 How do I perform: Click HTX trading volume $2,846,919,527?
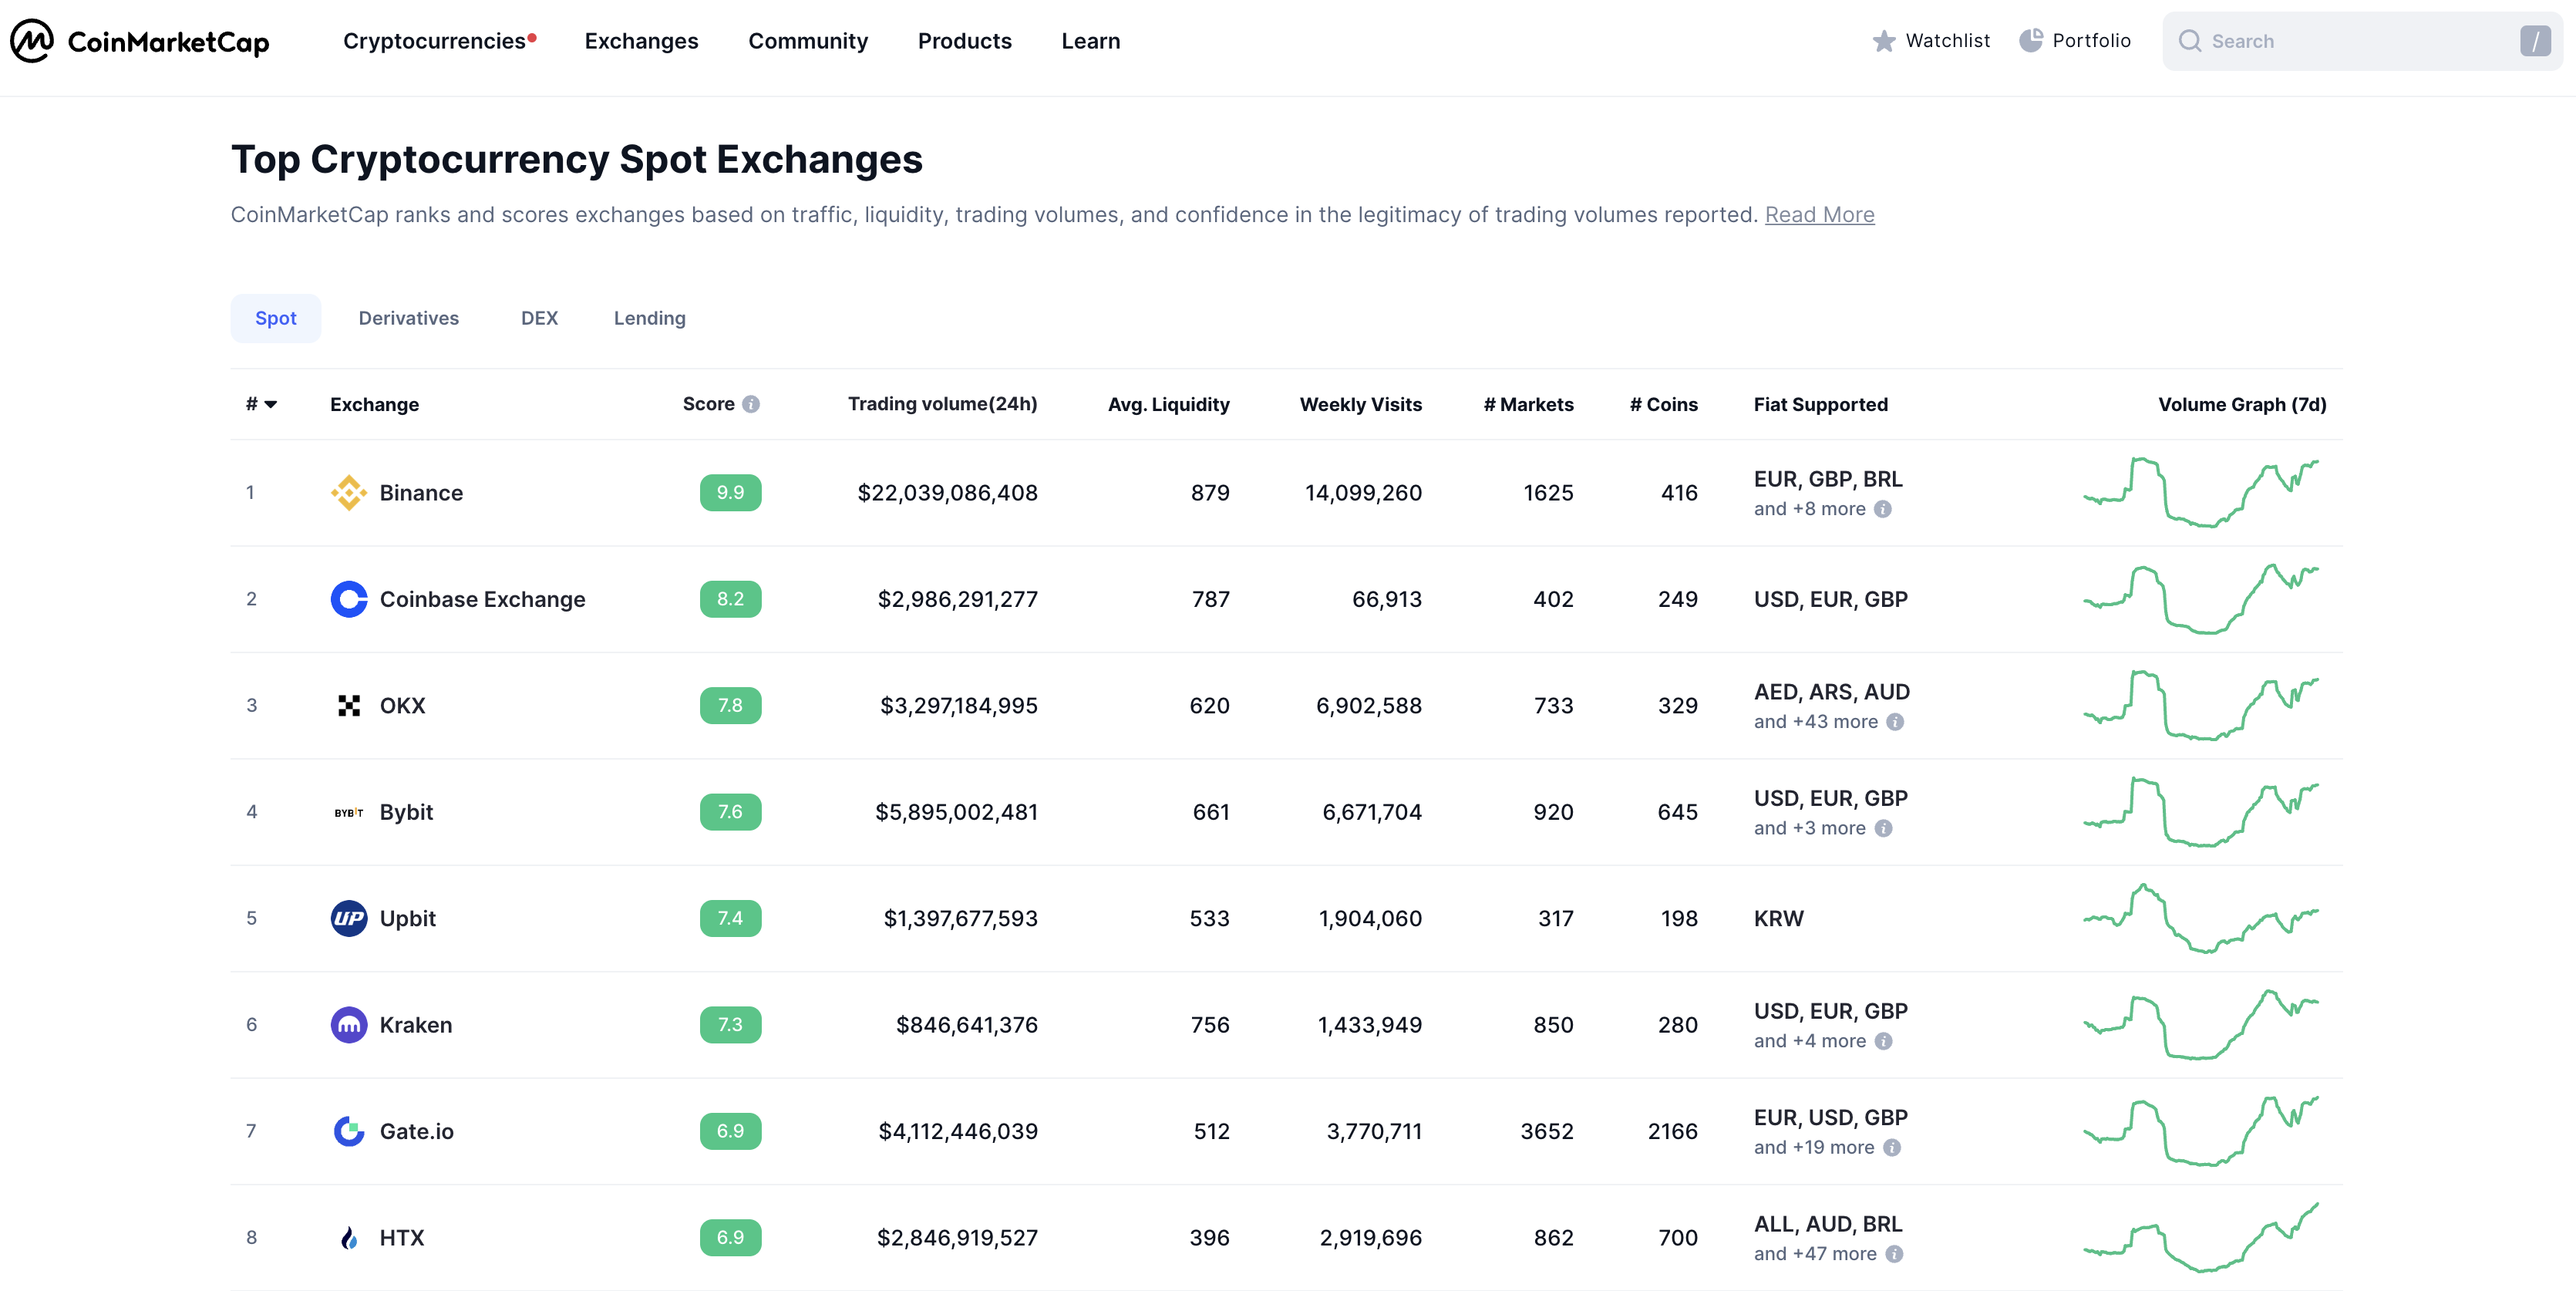(x=957, y=1238)
